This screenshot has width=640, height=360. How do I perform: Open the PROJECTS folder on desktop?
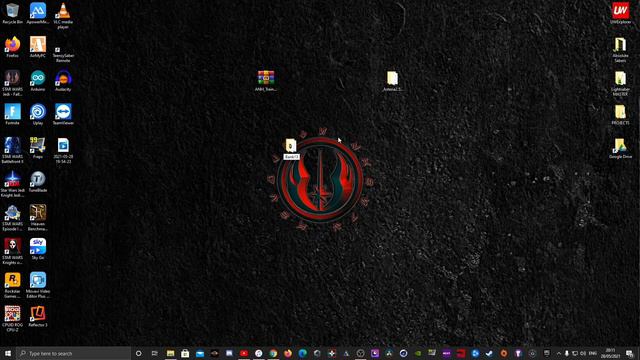620,114
